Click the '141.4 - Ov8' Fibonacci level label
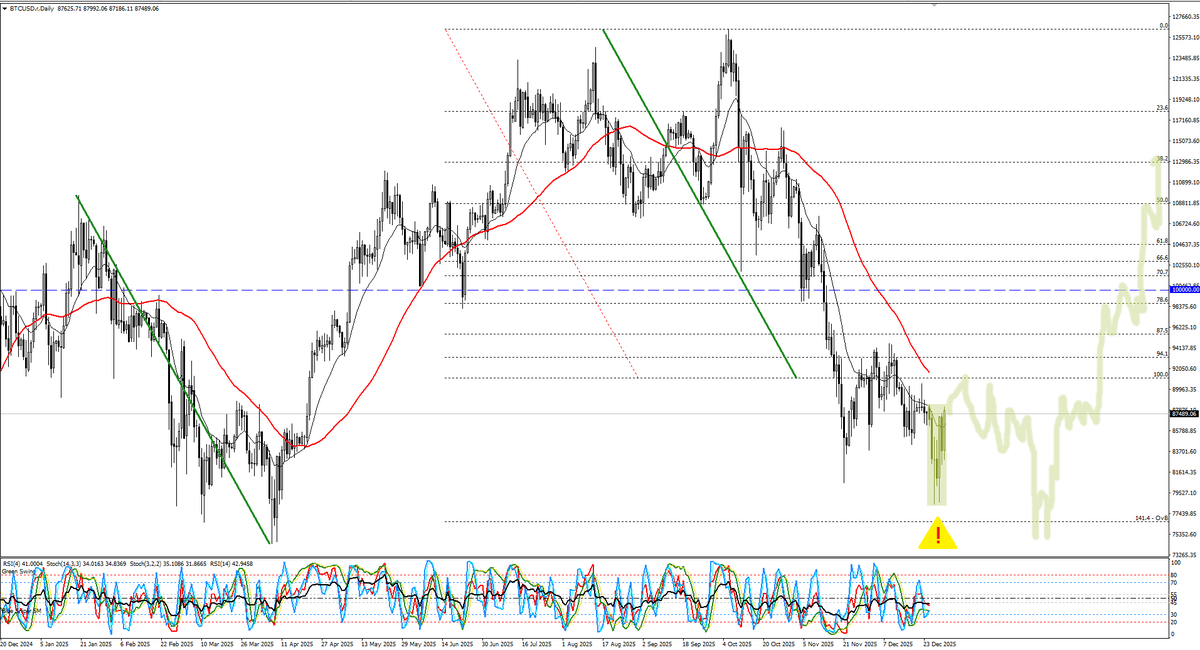1200x650 pixels. tap(1151, 518)
